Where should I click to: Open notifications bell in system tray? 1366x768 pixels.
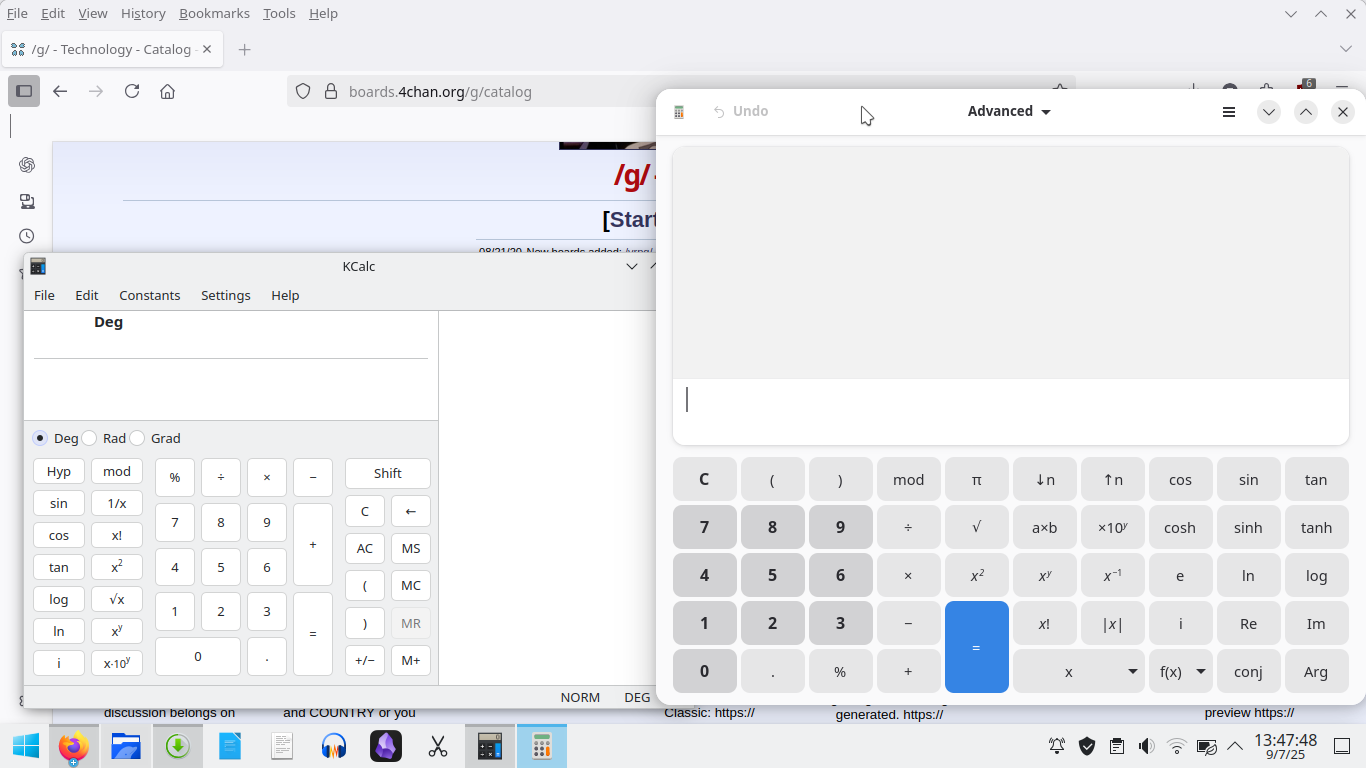click(1057, 746)
